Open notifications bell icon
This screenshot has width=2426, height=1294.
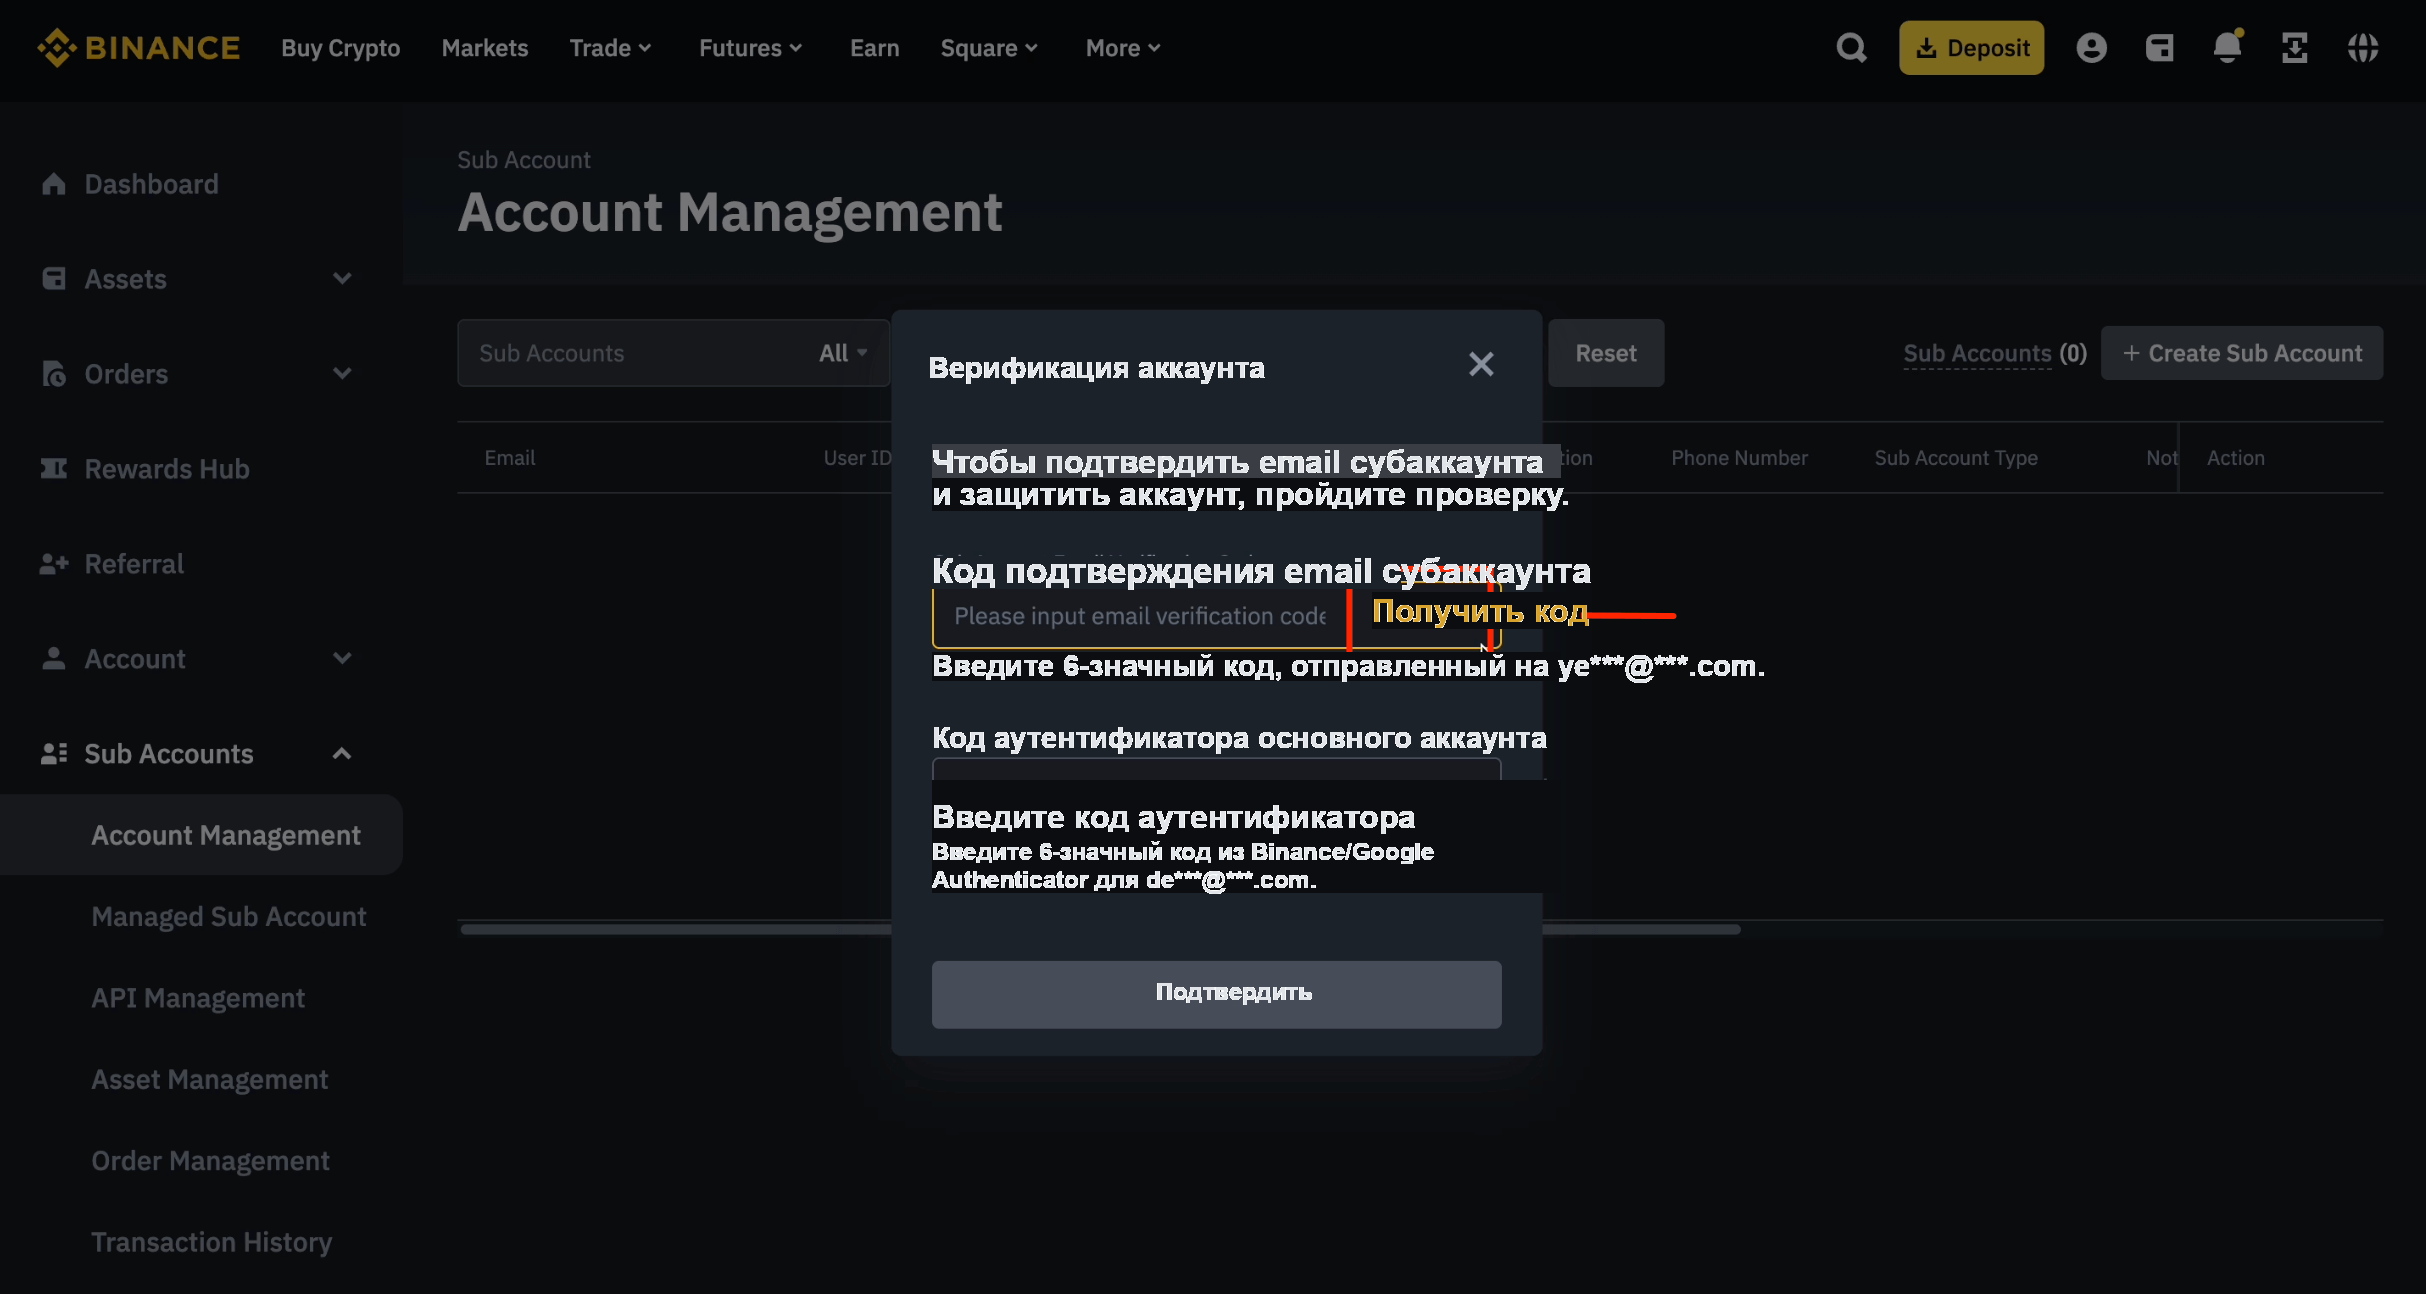click(2227, 47)
